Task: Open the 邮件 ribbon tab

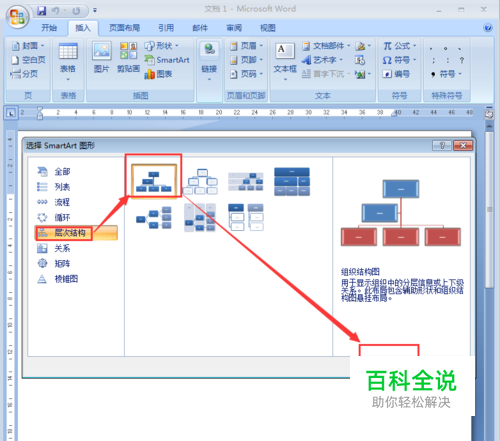Action: click(200, 28)
